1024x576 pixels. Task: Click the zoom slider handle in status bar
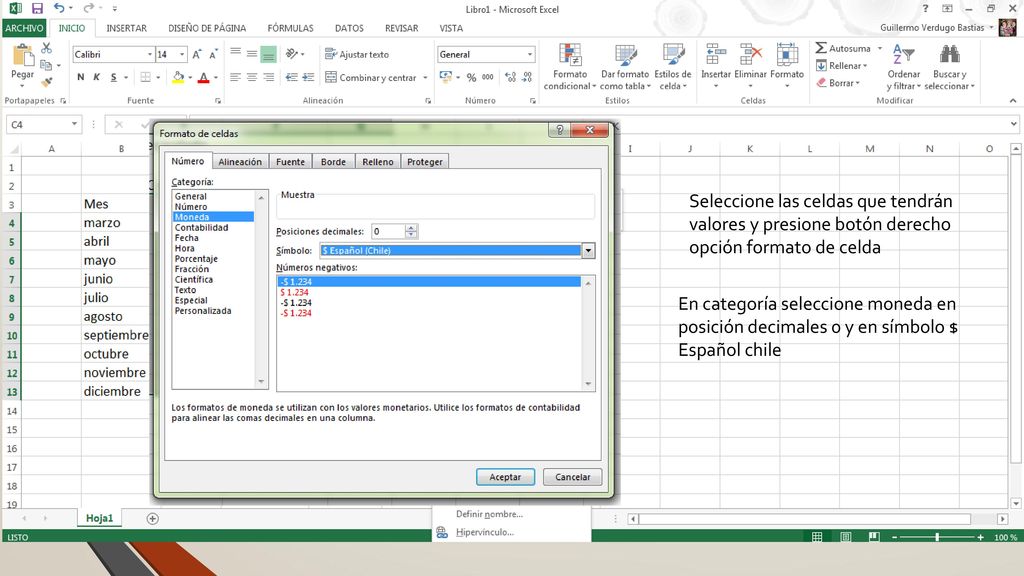(937, 537)
